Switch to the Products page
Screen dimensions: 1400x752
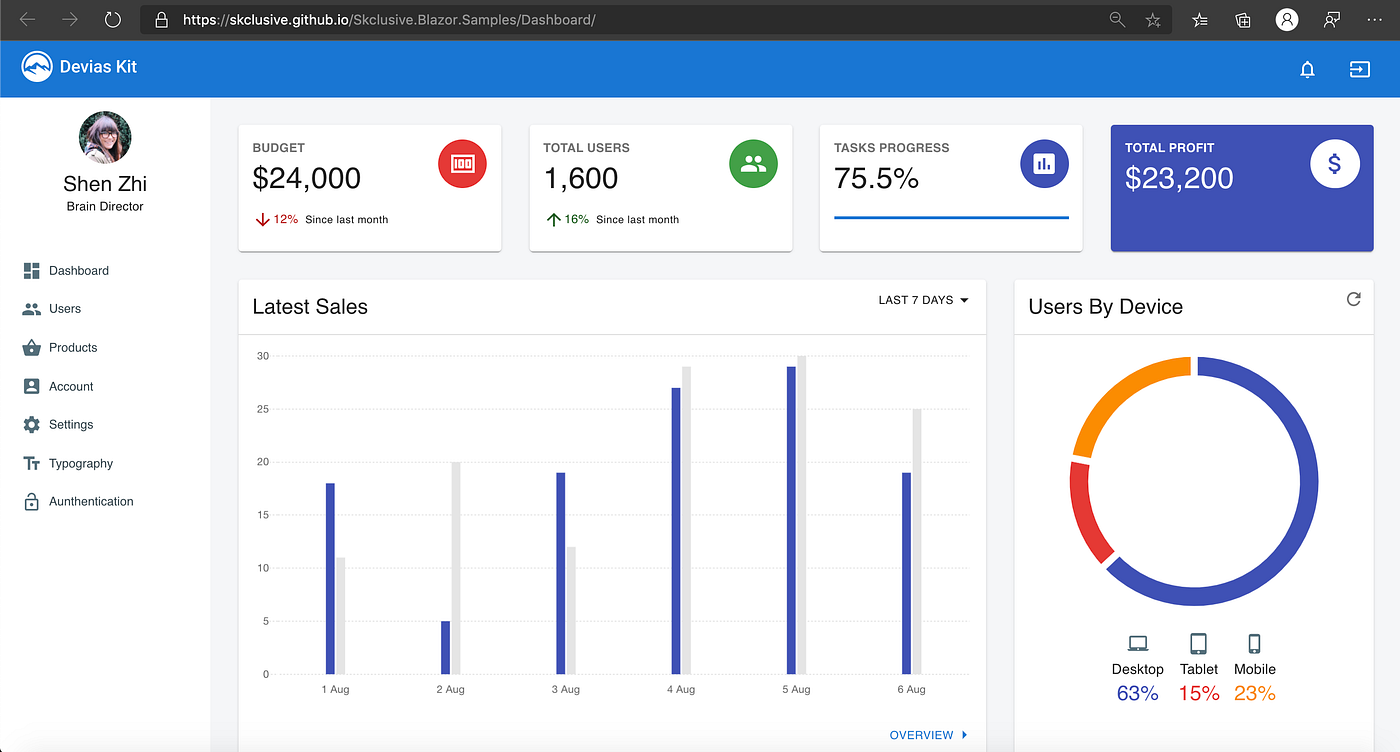pyautogui.click(x=71, y=347)
